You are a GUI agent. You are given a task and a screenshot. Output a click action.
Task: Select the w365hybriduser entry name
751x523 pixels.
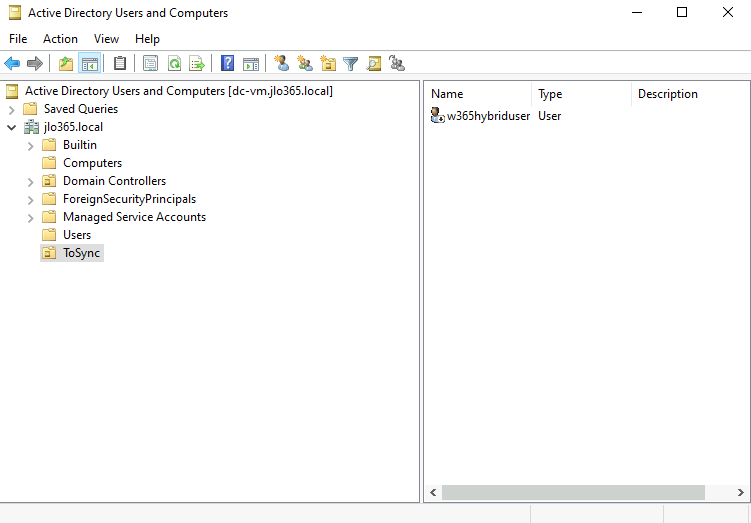(x=489, y=116)
